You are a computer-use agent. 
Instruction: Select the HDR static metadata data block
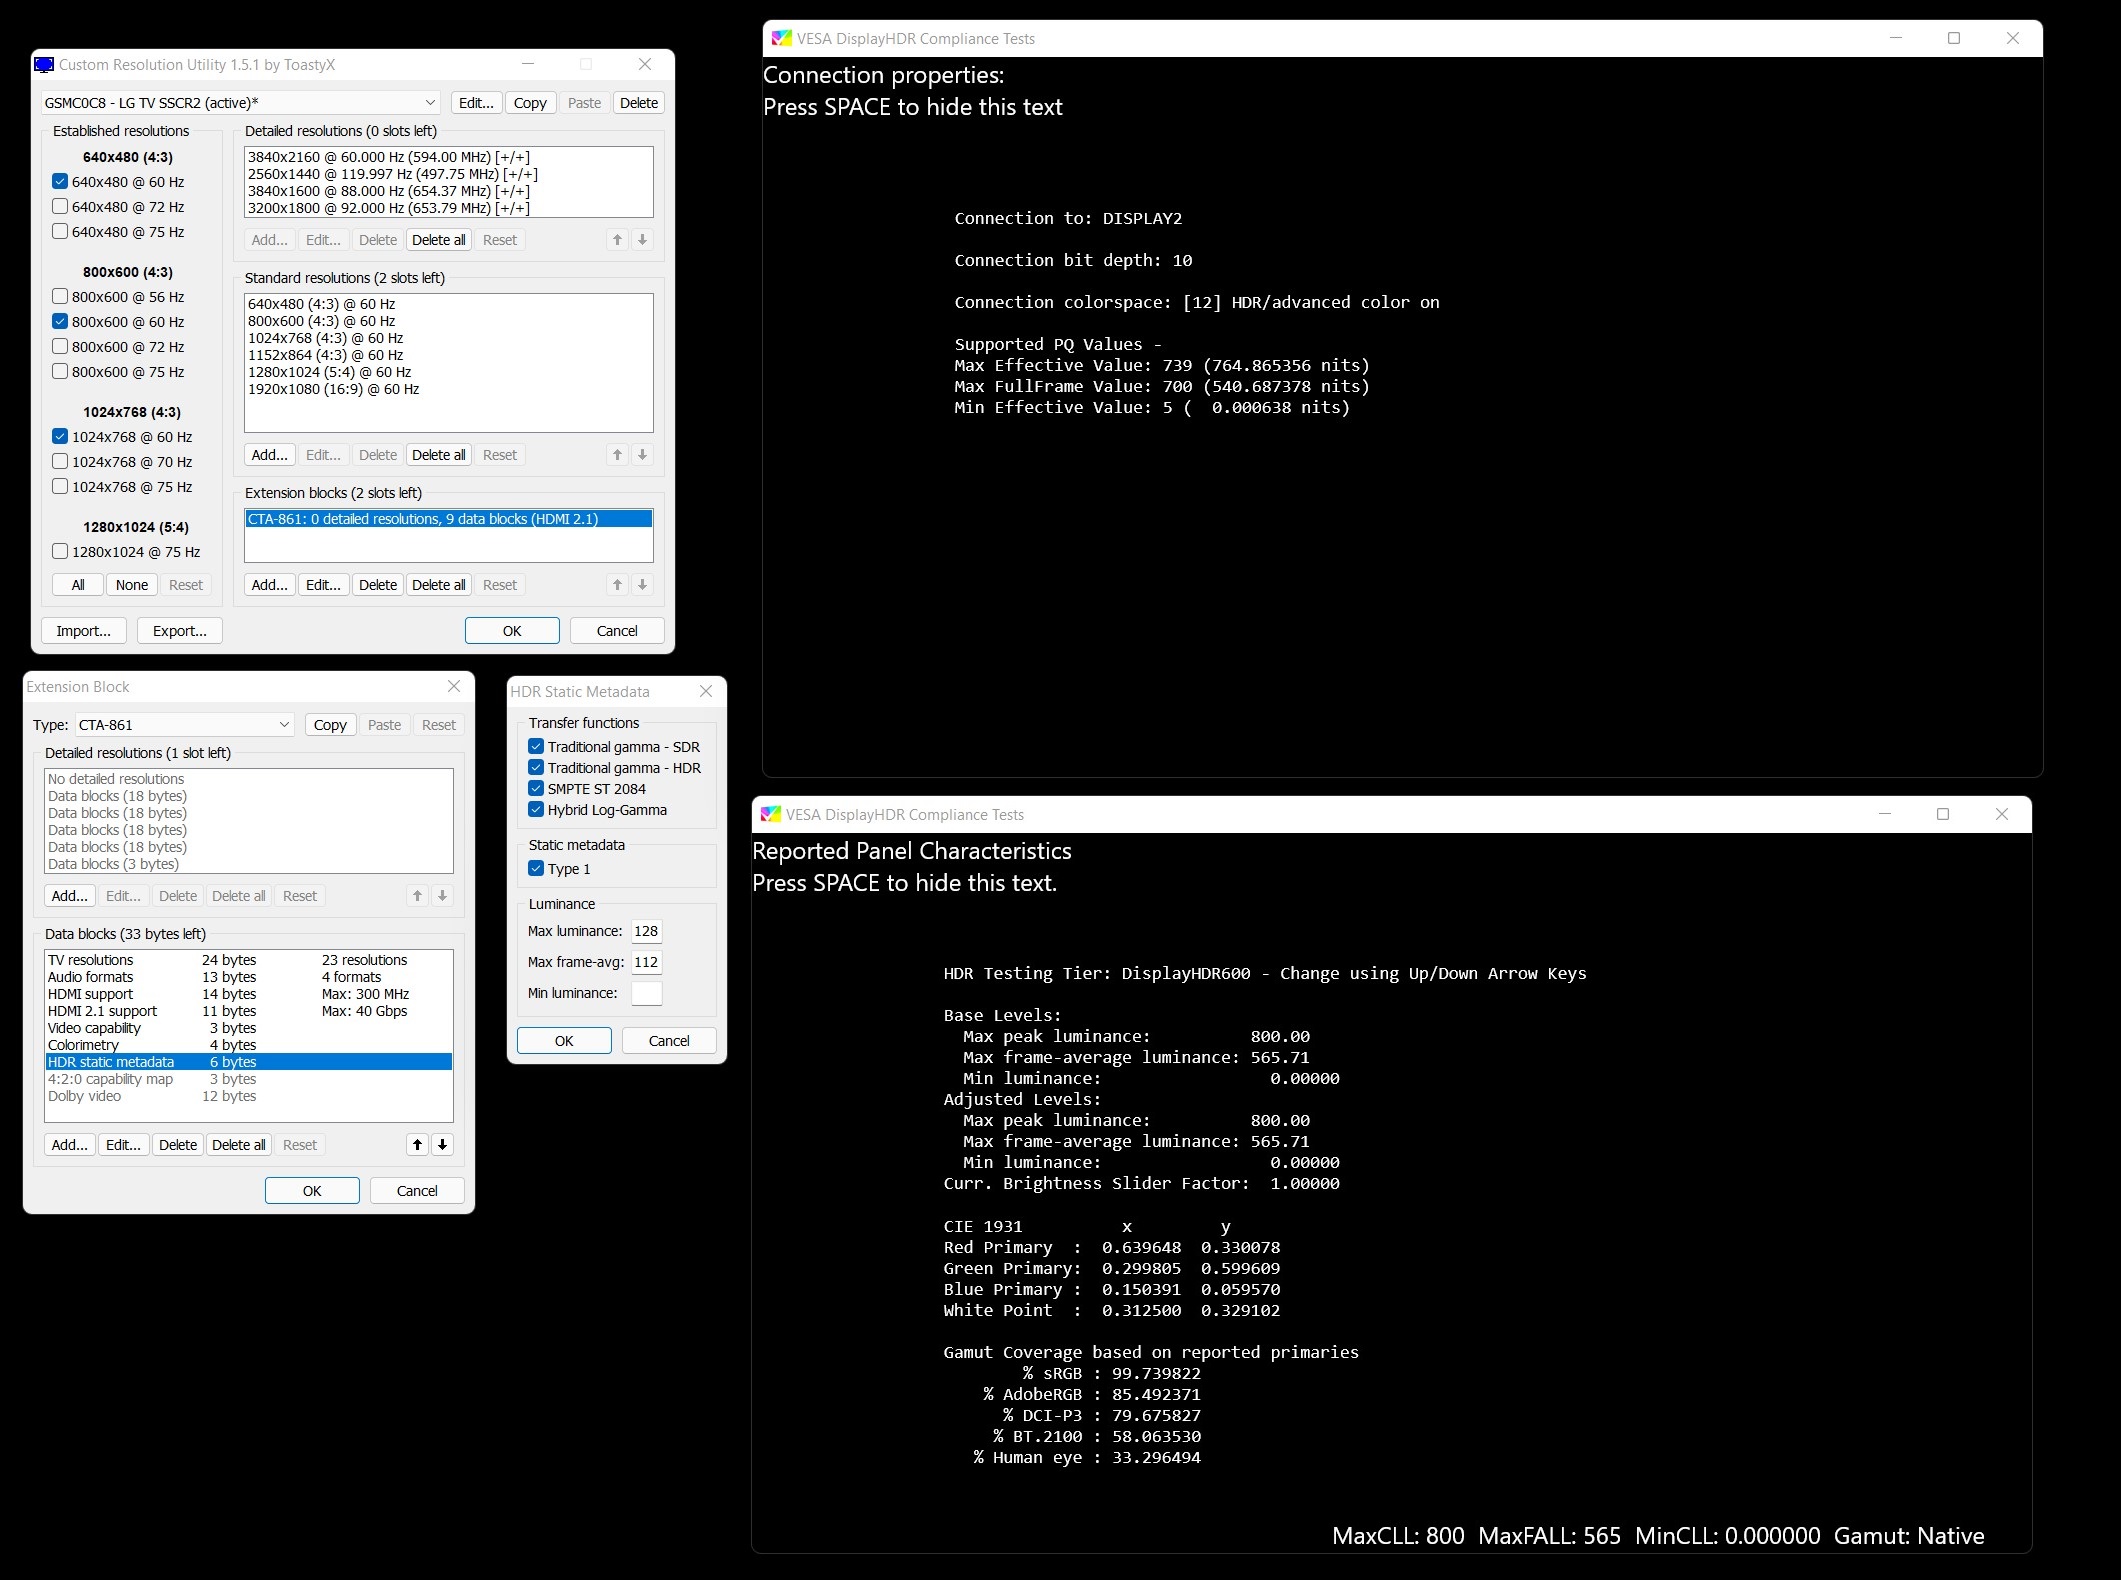249,1062
